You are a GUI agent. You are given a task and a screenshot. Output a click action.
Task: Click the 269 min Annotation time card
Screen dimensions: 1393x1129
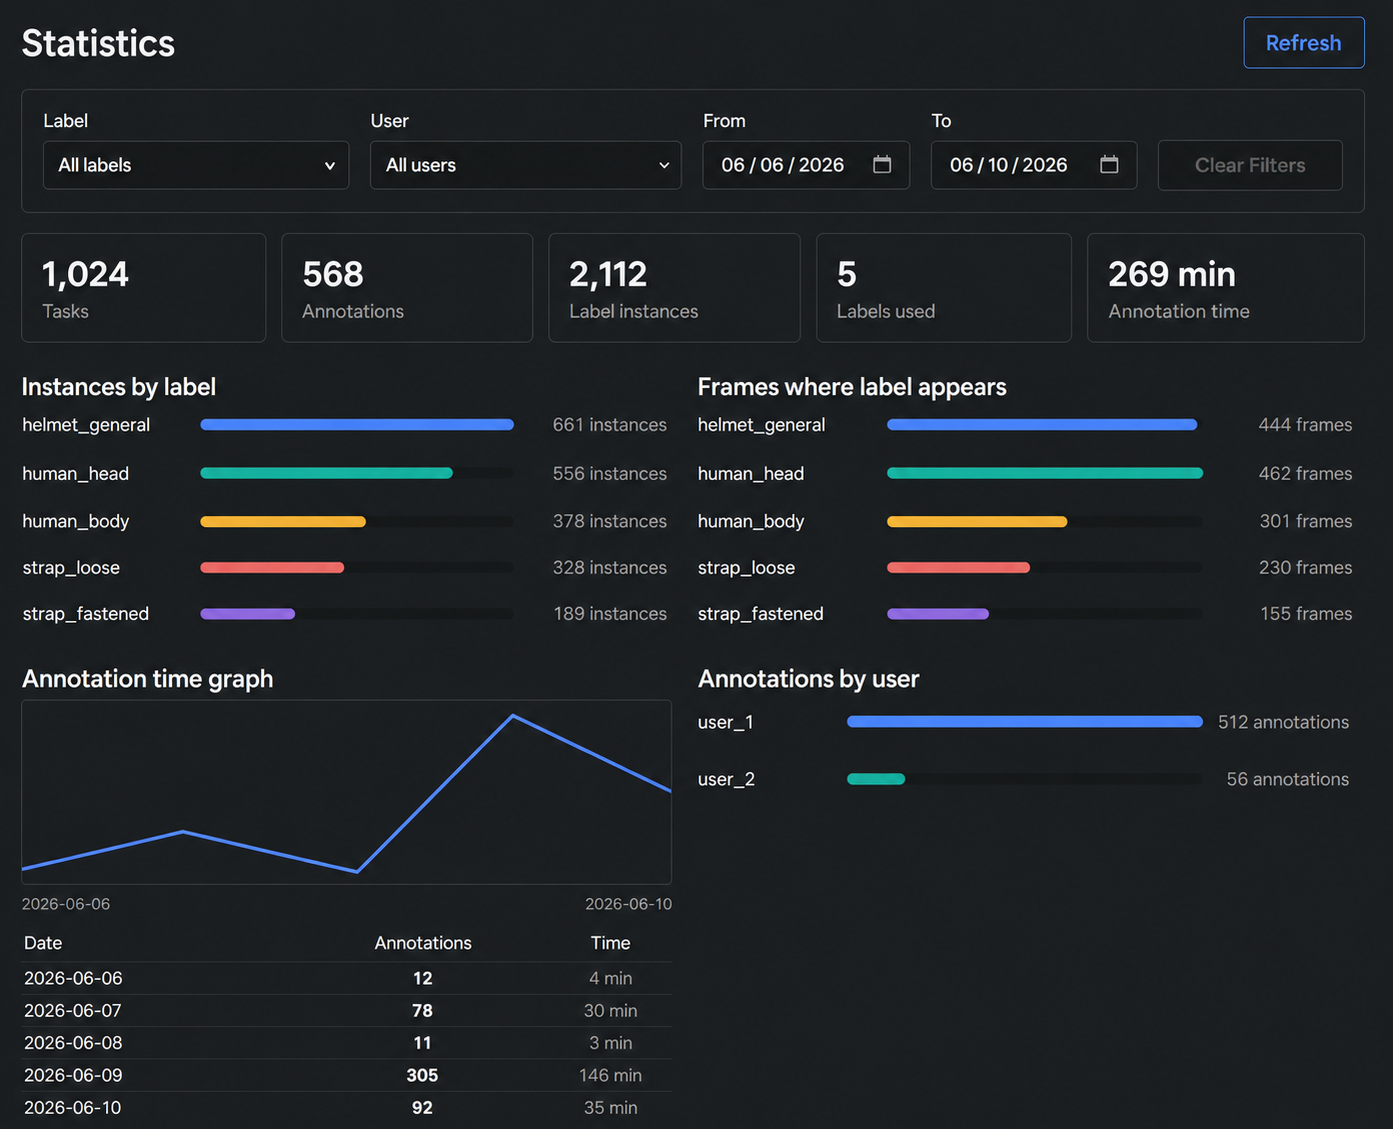point(1226,288)
